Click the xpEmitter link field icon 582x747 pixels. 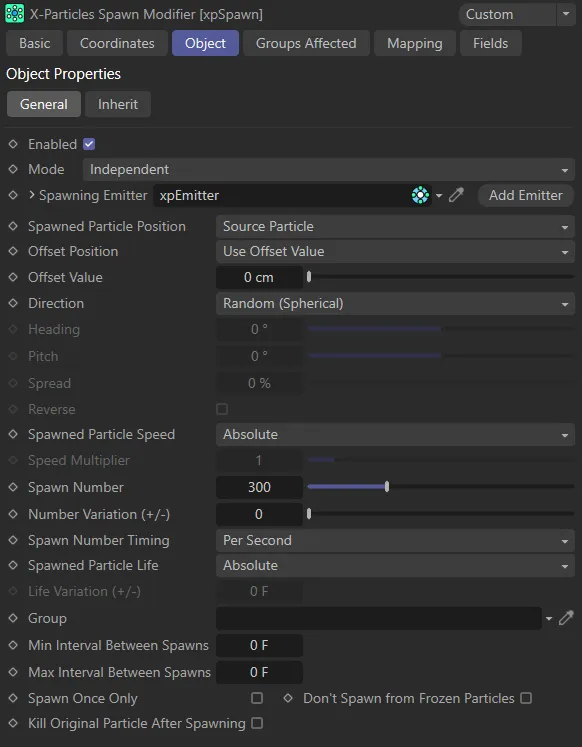(x=420, y=195)
